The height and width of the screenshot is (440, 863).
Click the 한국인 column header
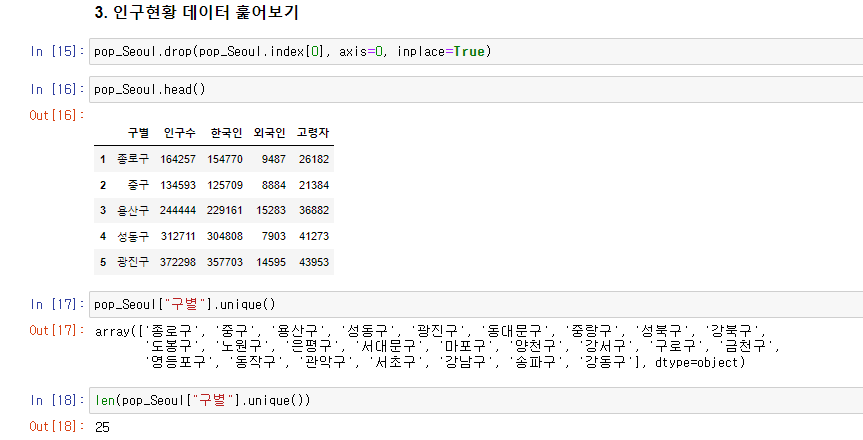[226, 133]
